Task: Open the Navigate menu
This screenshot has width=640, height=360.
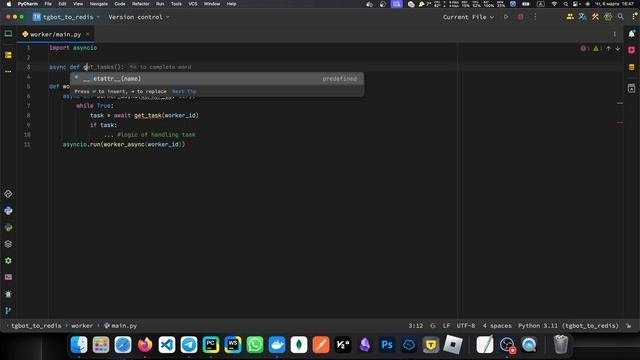Action: pyautogui.click(x=99, y=4)
